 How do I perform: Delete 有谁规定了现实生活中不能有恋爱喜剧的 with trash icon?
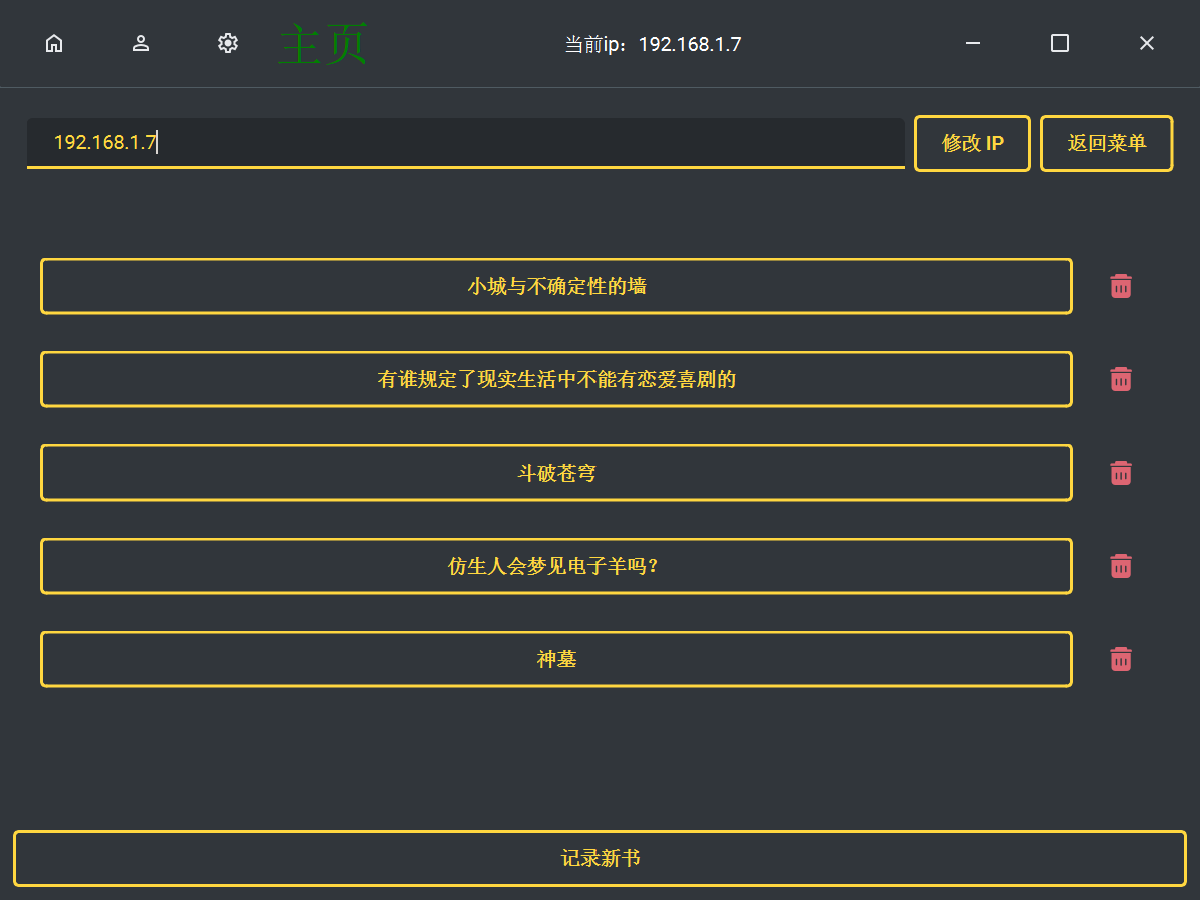click(1121, 379)
